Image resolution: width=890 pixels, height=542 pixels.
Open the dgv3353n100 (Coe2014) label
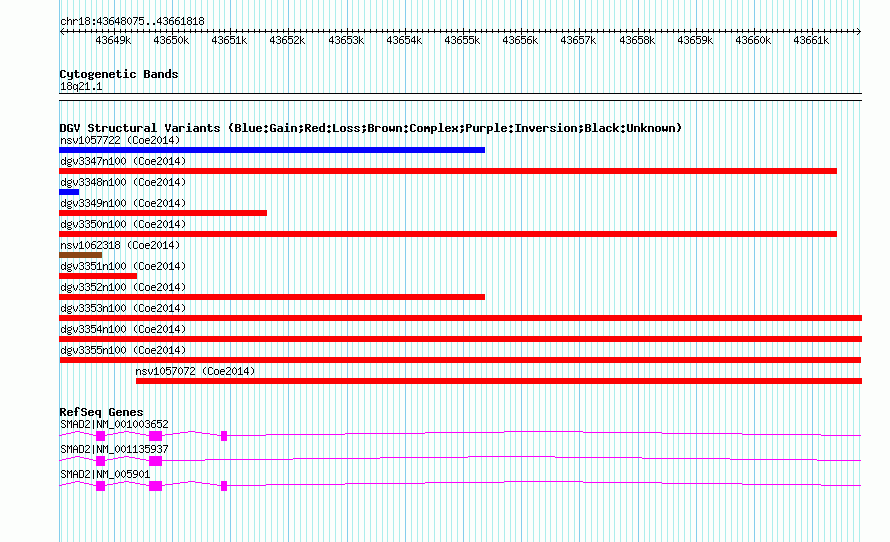point(123,308)
